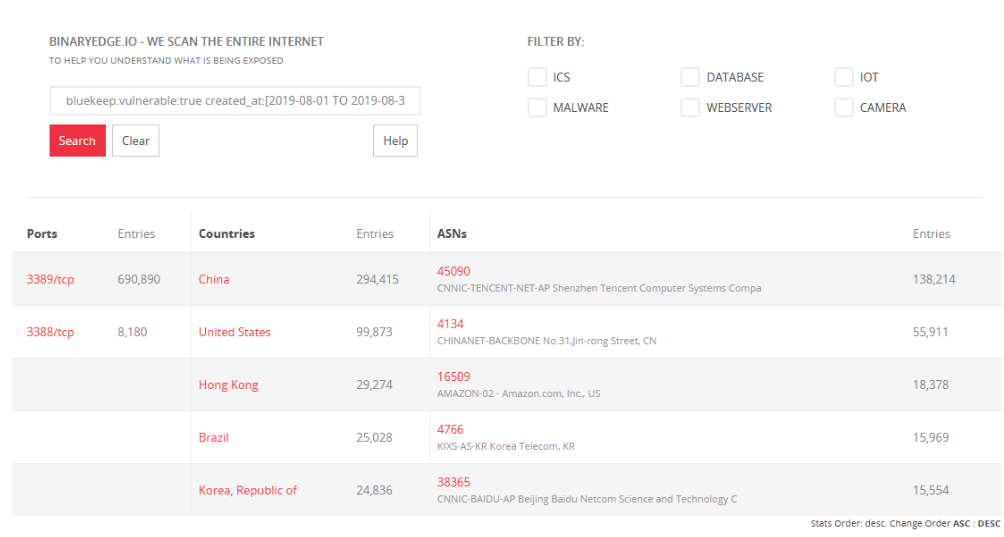This screenshot has width=1004, height=537.
Task: Enable the ICS filter checkbox
Action: coord(537,77)
